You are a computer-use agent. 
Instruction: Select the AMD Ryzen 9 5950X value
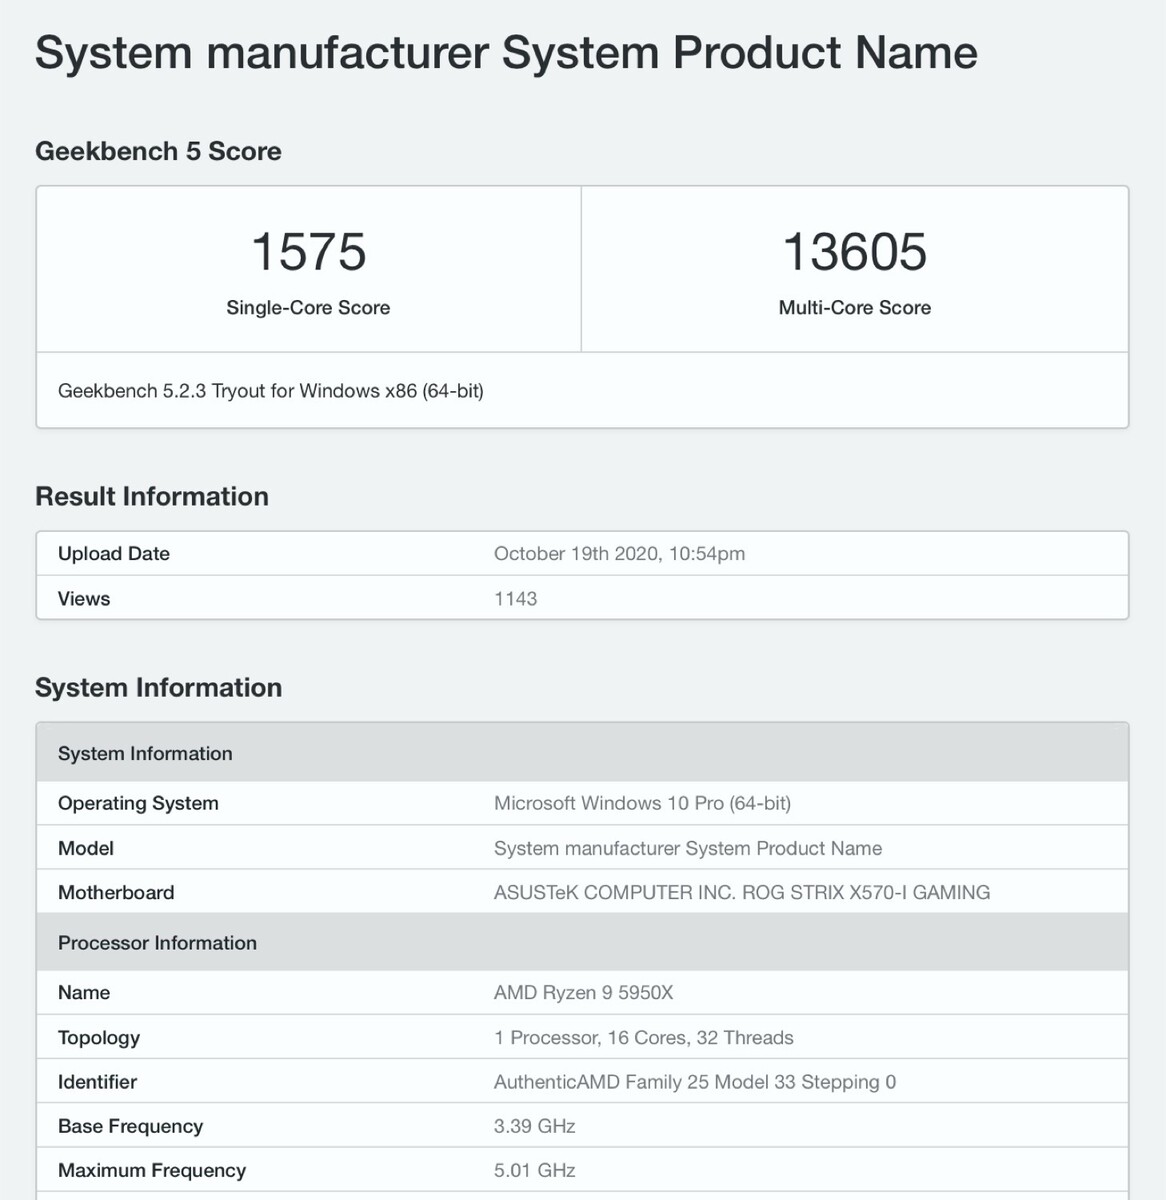coord(584,992)
